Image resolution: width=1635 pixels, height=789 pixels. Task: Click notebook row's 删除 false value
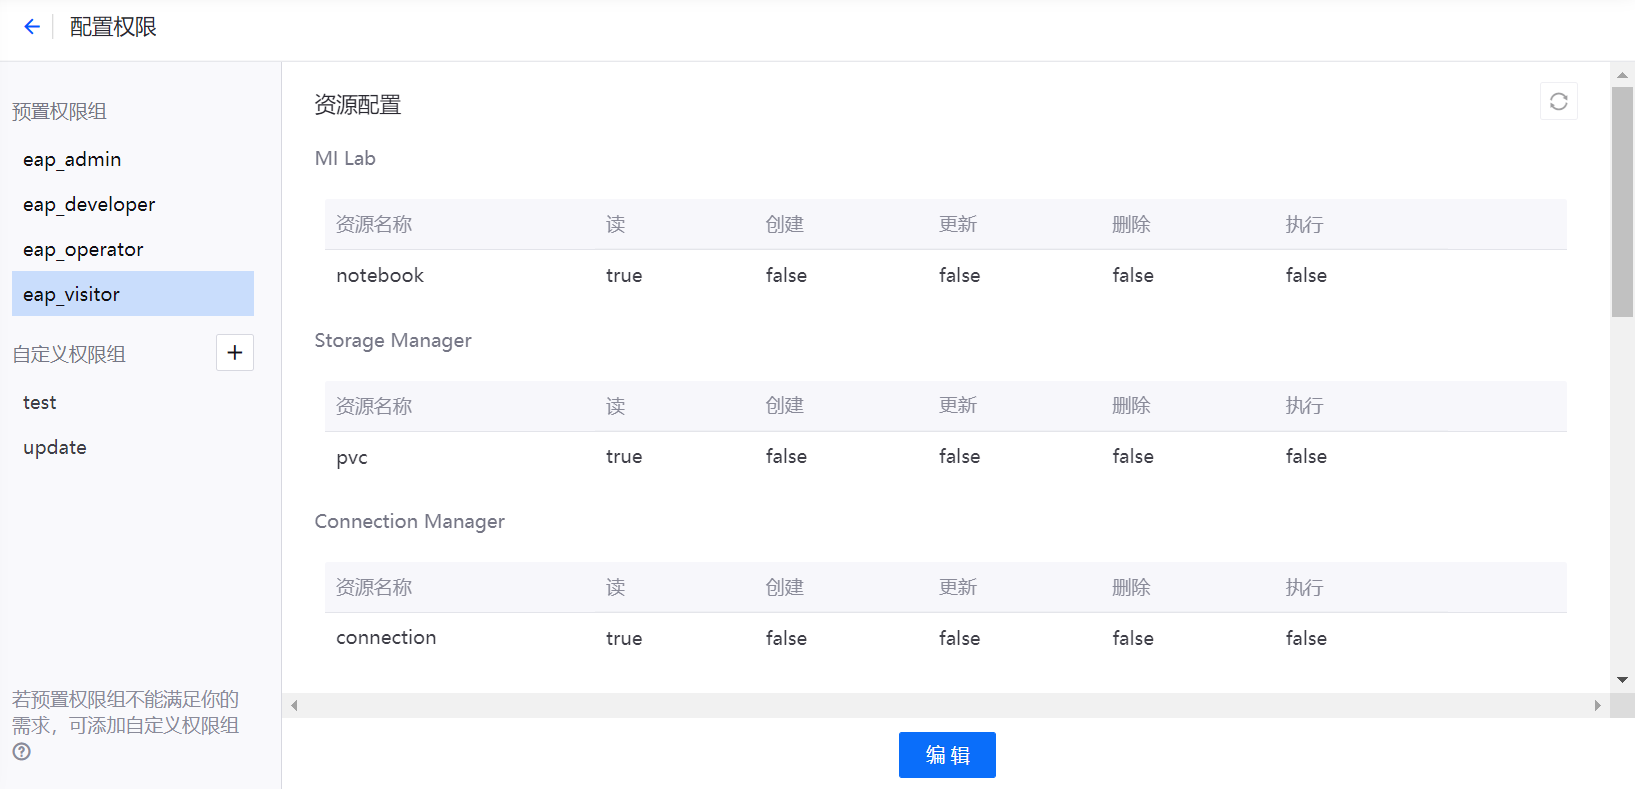pyautogui.click(x=1133, y=275)
